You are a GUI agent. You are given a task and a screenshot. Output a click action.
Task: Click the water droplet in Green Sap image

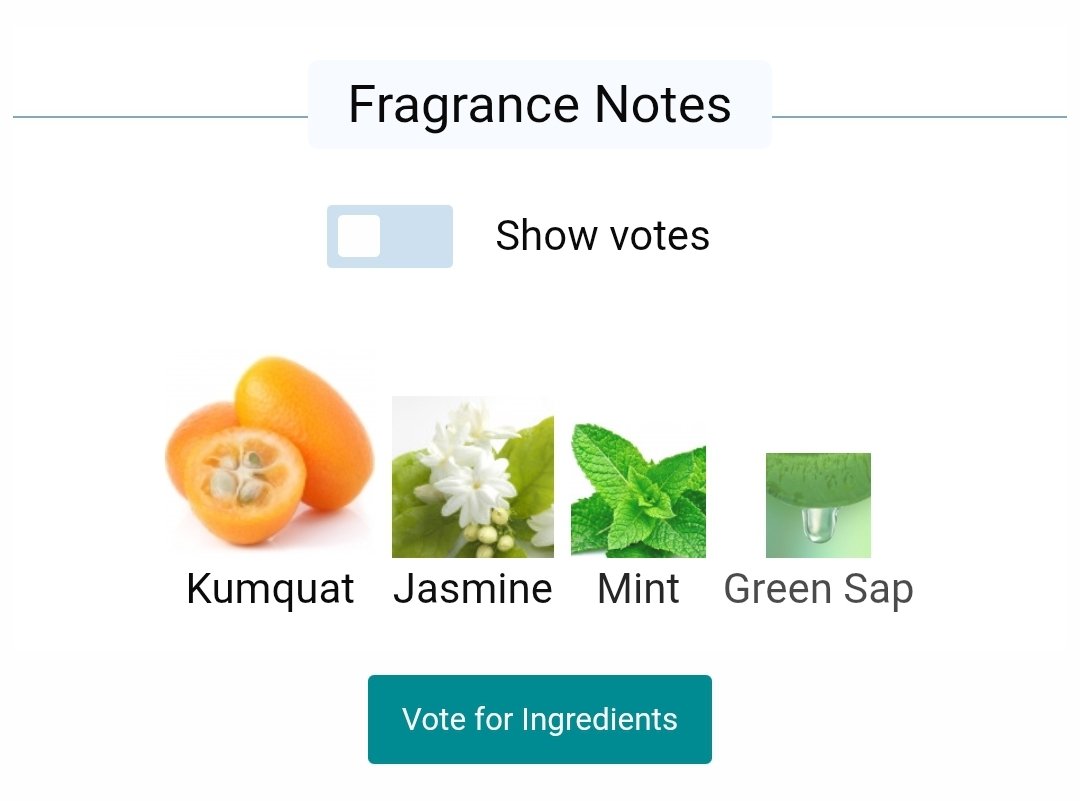819,524
